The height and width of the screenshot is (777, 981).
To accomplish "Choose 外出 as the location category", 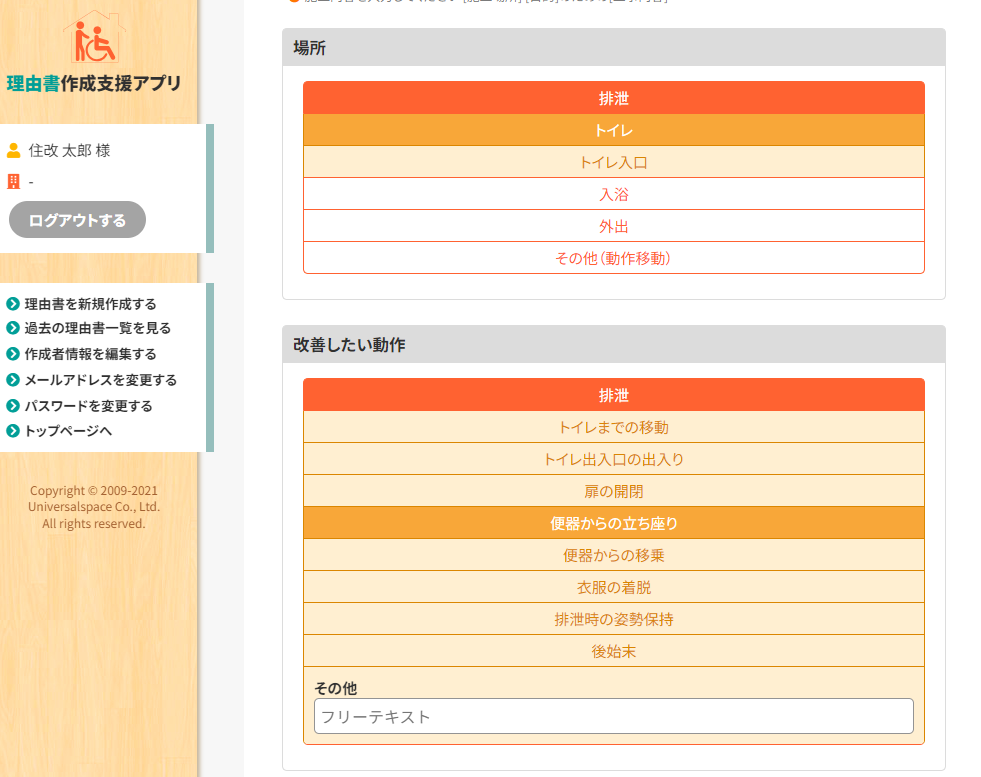I will pyautogui.click(x=613, y=226).
